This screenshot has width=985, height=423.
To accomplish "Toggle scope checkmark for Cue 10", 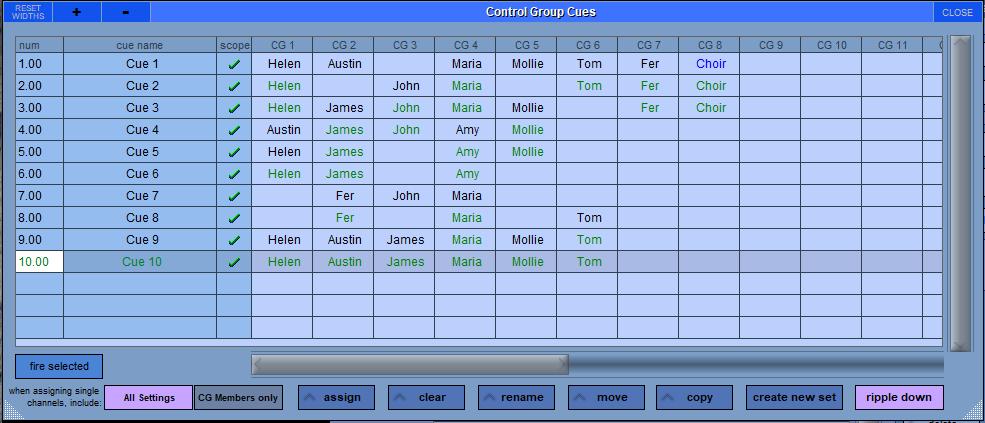I will pos(234,262).
